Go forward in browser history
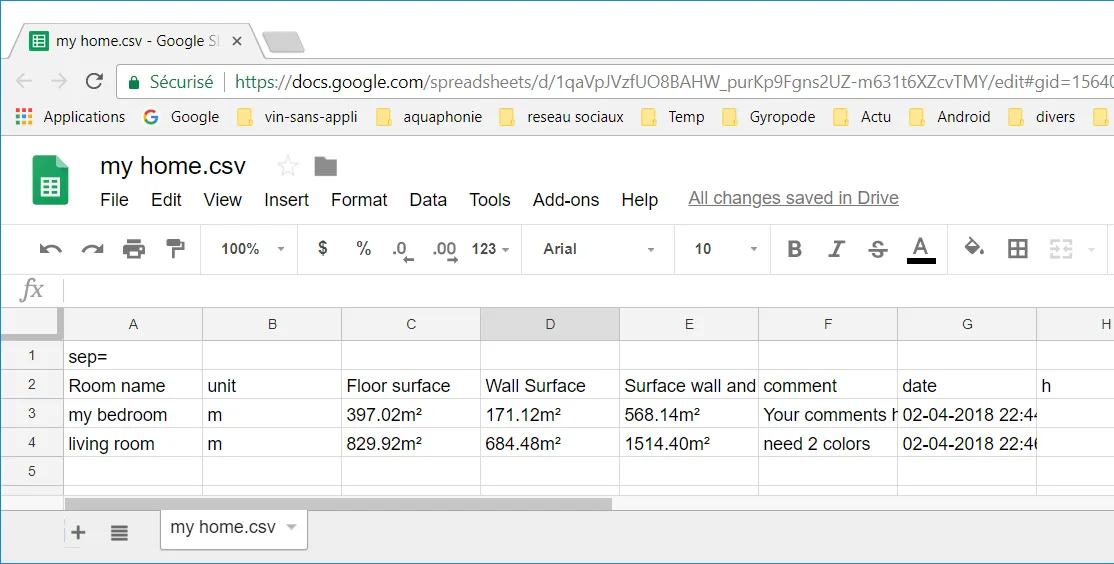The height and width of the screenshot is (564, 1114). [59, 81]
